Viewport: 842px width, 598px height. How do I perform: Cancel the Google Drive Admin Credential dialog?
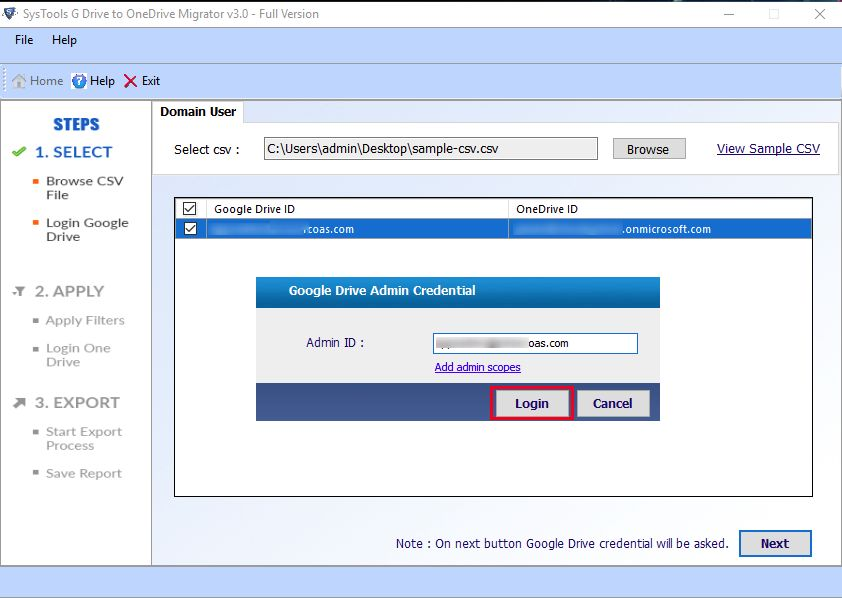click(613, 404)
